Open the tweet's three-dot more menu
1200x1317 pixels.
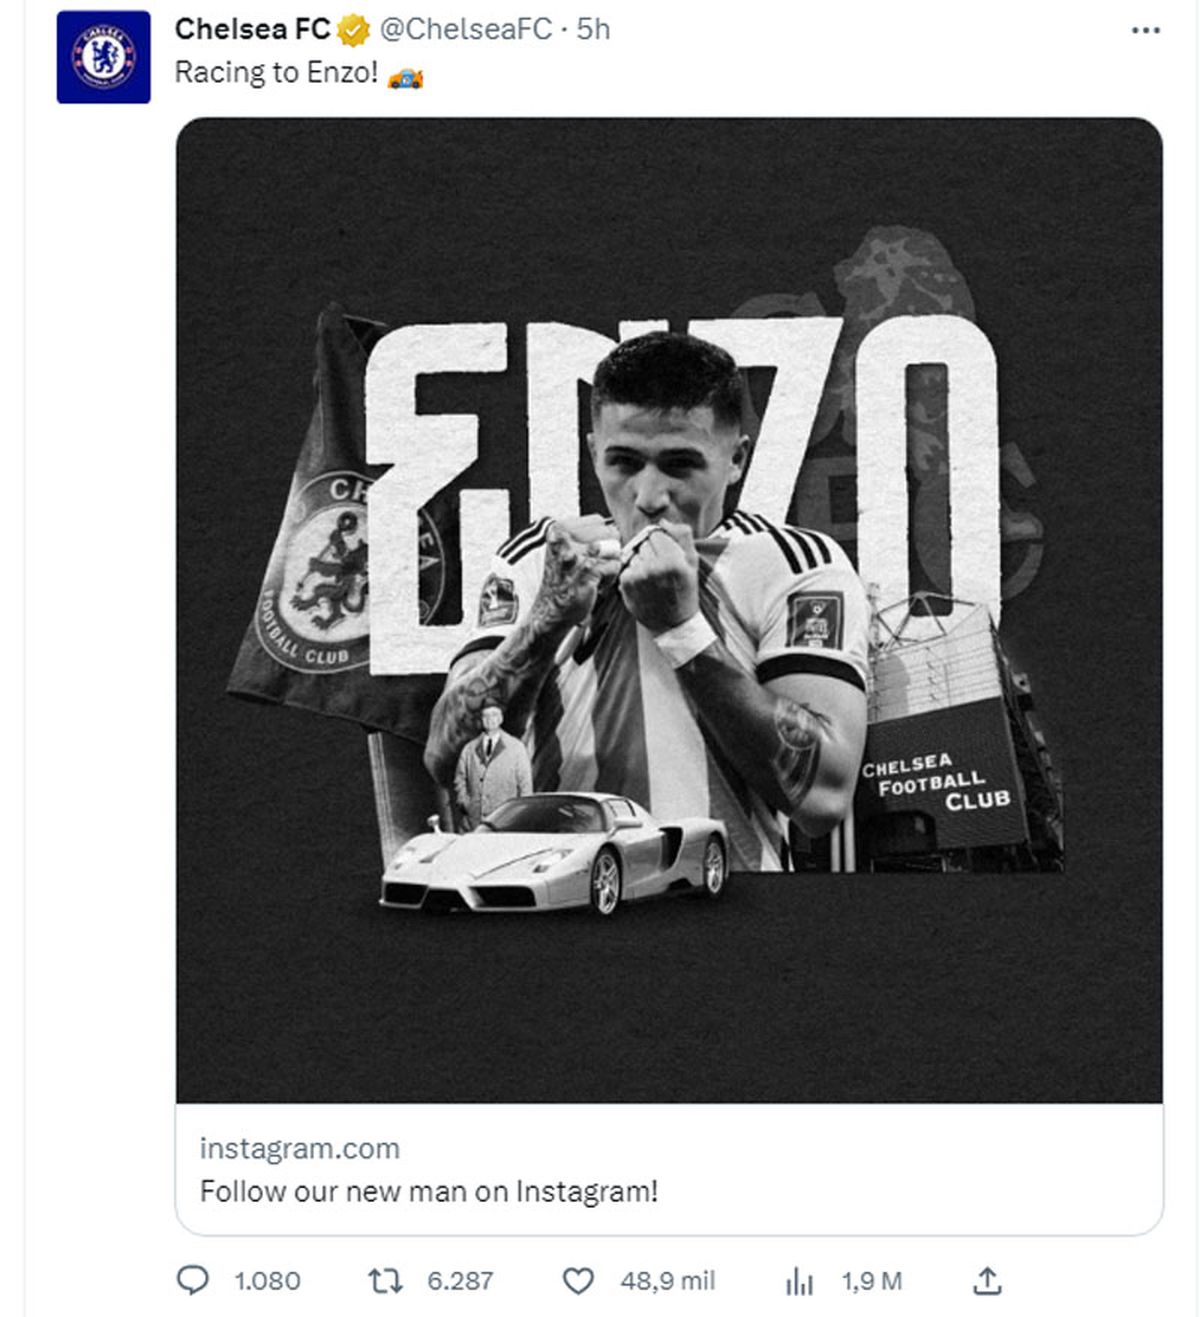[x=1145, y=31]
